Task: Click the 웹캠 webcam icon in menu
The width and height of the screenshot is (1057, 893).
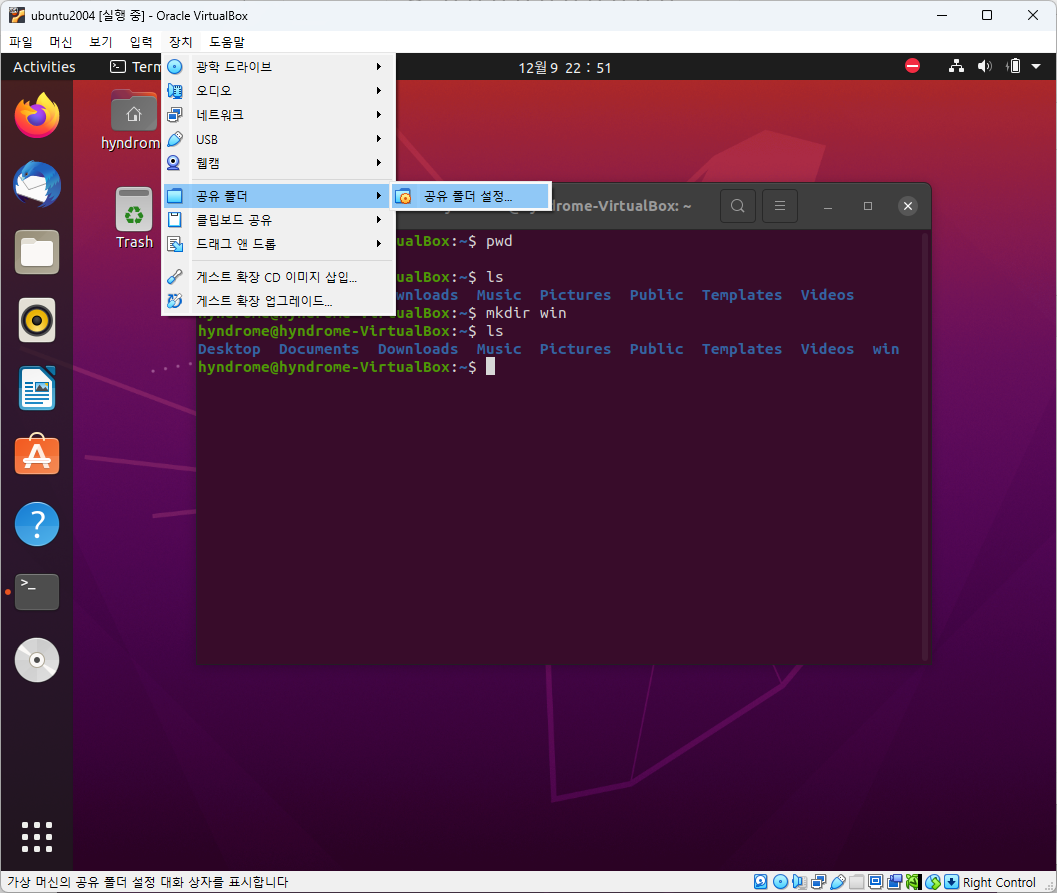Action: pos(175,163)
